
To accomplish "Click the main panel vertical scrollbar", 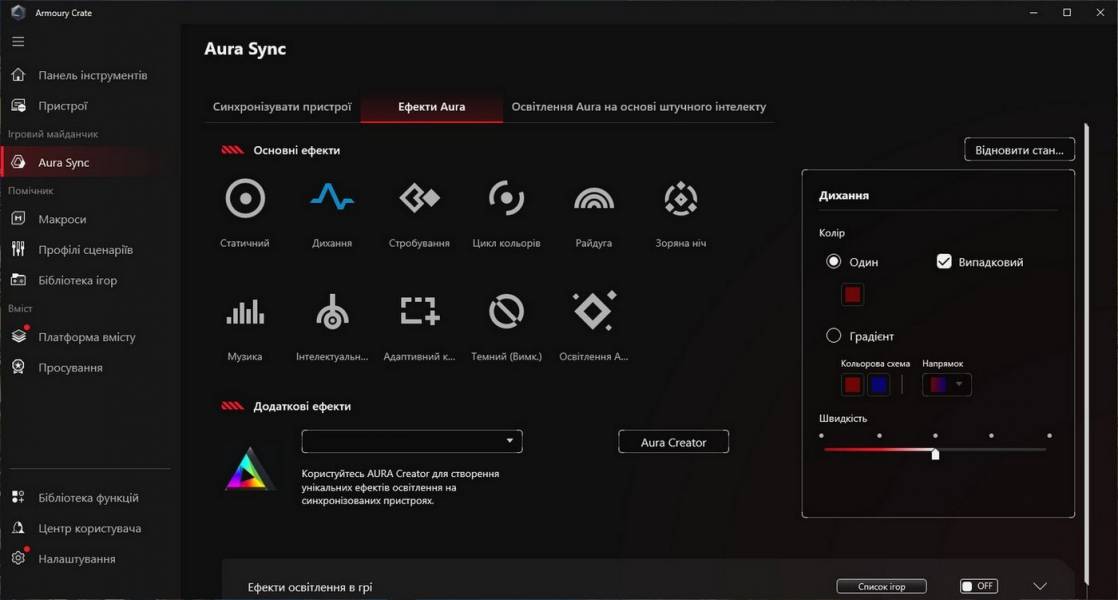I will click(x=1087, y=353).
